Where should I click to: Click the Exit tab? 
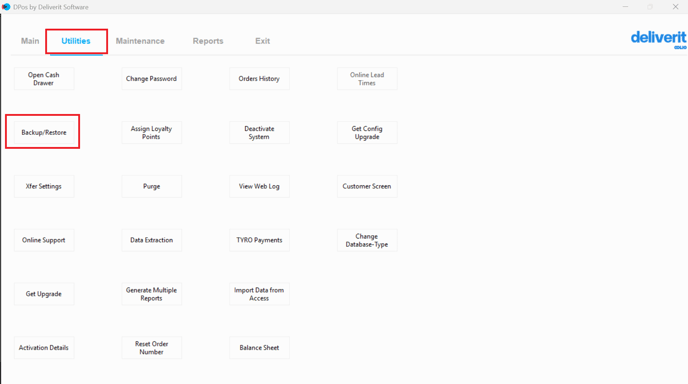coord(262,41)
